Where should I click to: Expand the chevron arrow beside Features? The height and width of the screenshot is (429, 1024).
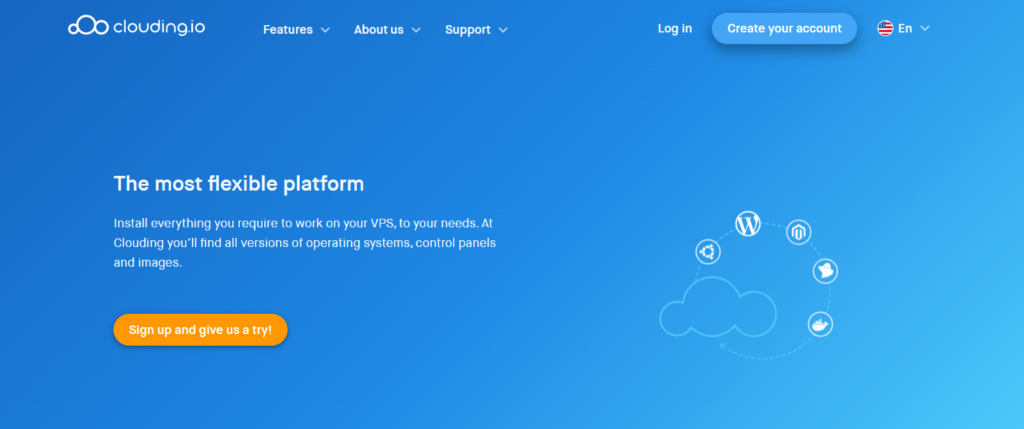pos(325,30)
